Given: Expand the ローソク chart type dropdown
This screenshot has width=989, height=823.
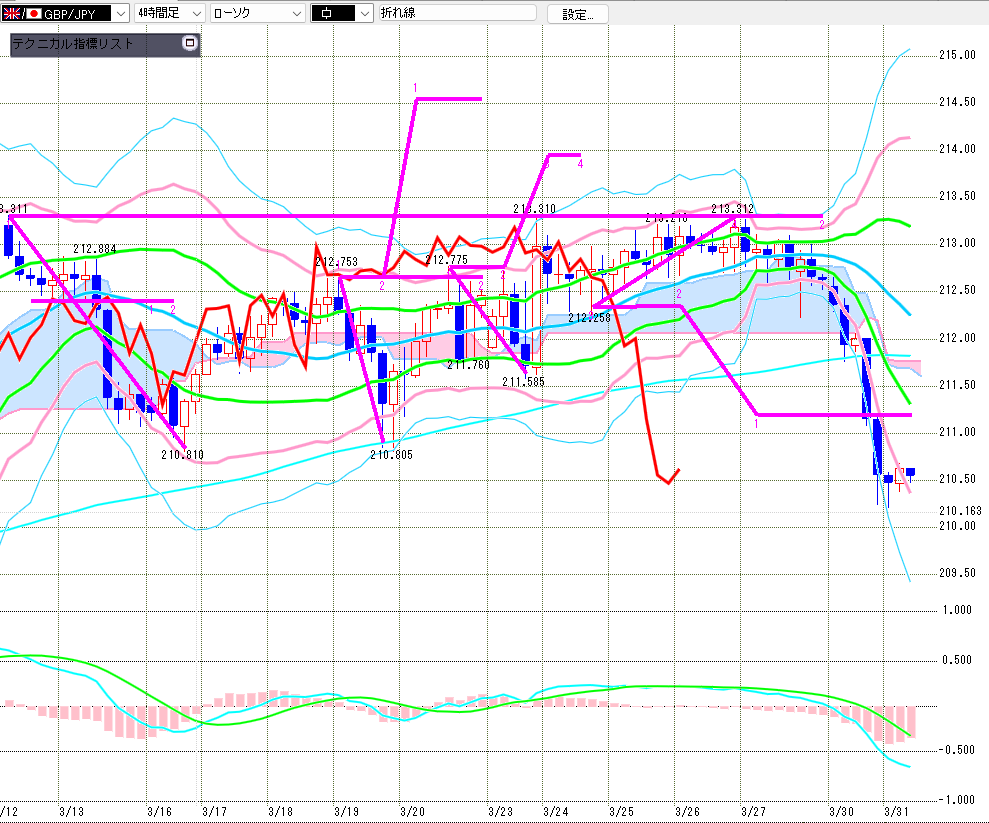Looking at the screenshot, I should click(x=297, y=13).
